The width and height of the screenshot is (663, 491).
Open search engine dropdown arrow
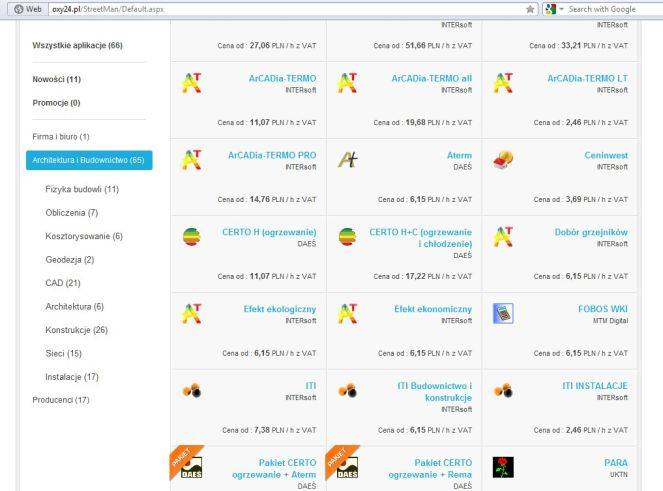tap(562, 9)
